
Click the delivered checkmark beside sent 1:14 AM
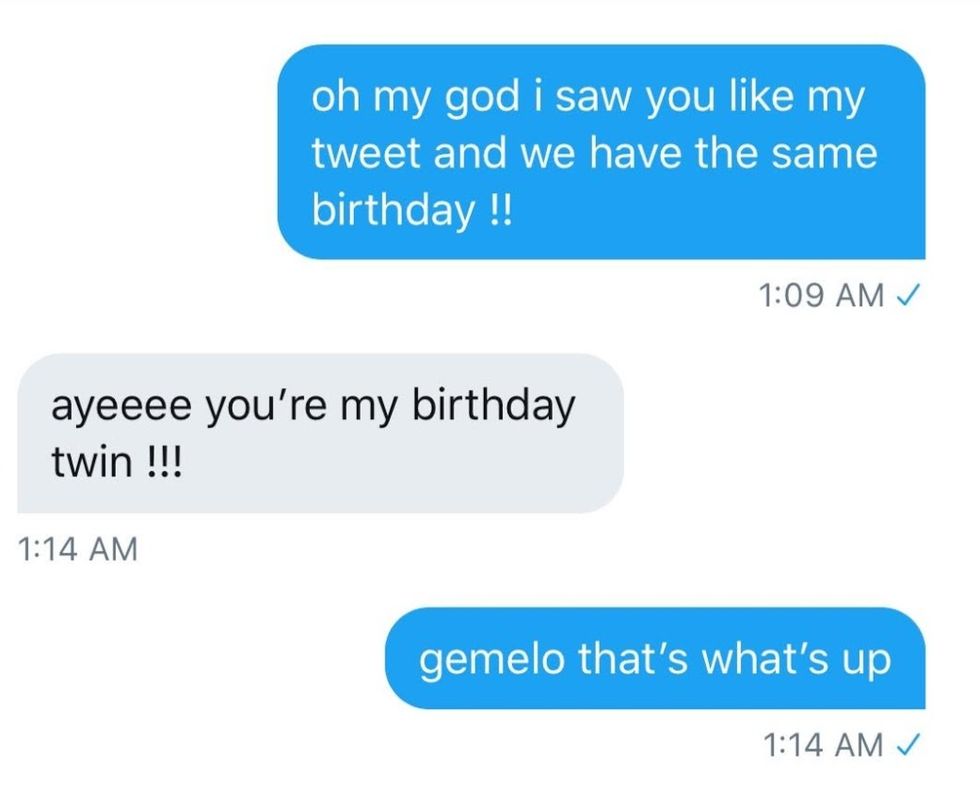(x=910, y=744)
